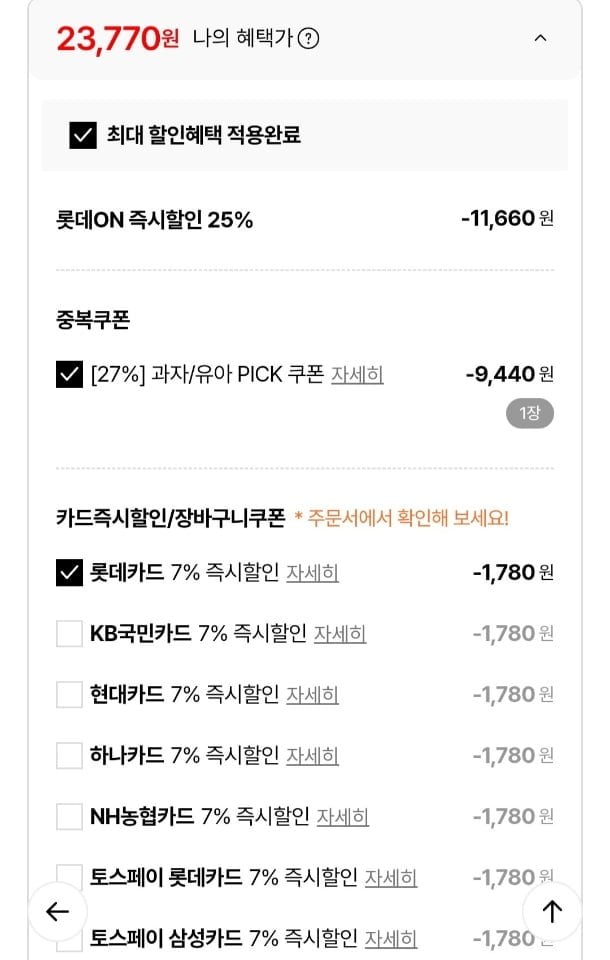Viewport: 610px width, 960px height.
Task: View 자세히 details for KB국민카드
Action: [340, 634]
